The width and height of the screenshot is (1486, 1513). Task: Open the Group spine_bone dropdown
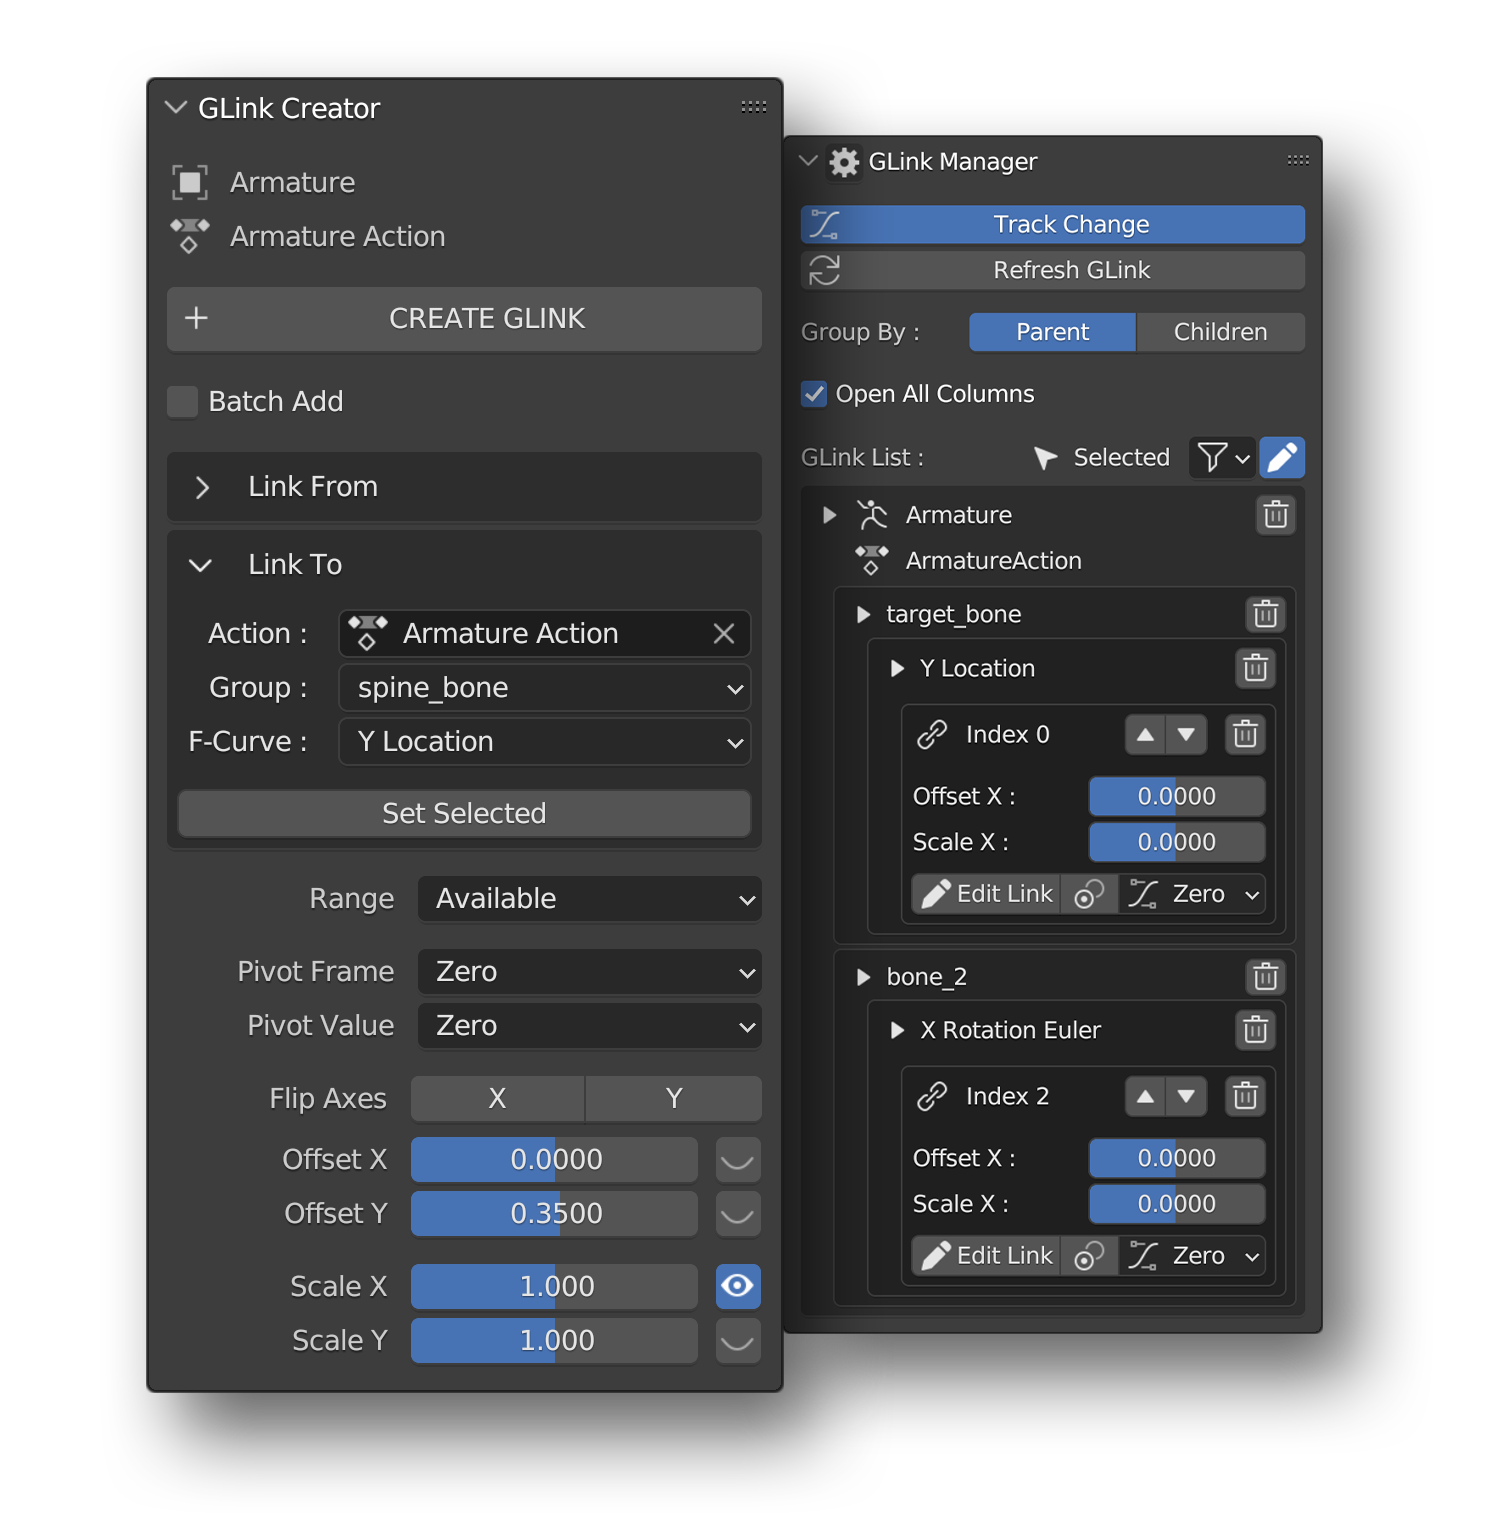[x=545, y=688]
